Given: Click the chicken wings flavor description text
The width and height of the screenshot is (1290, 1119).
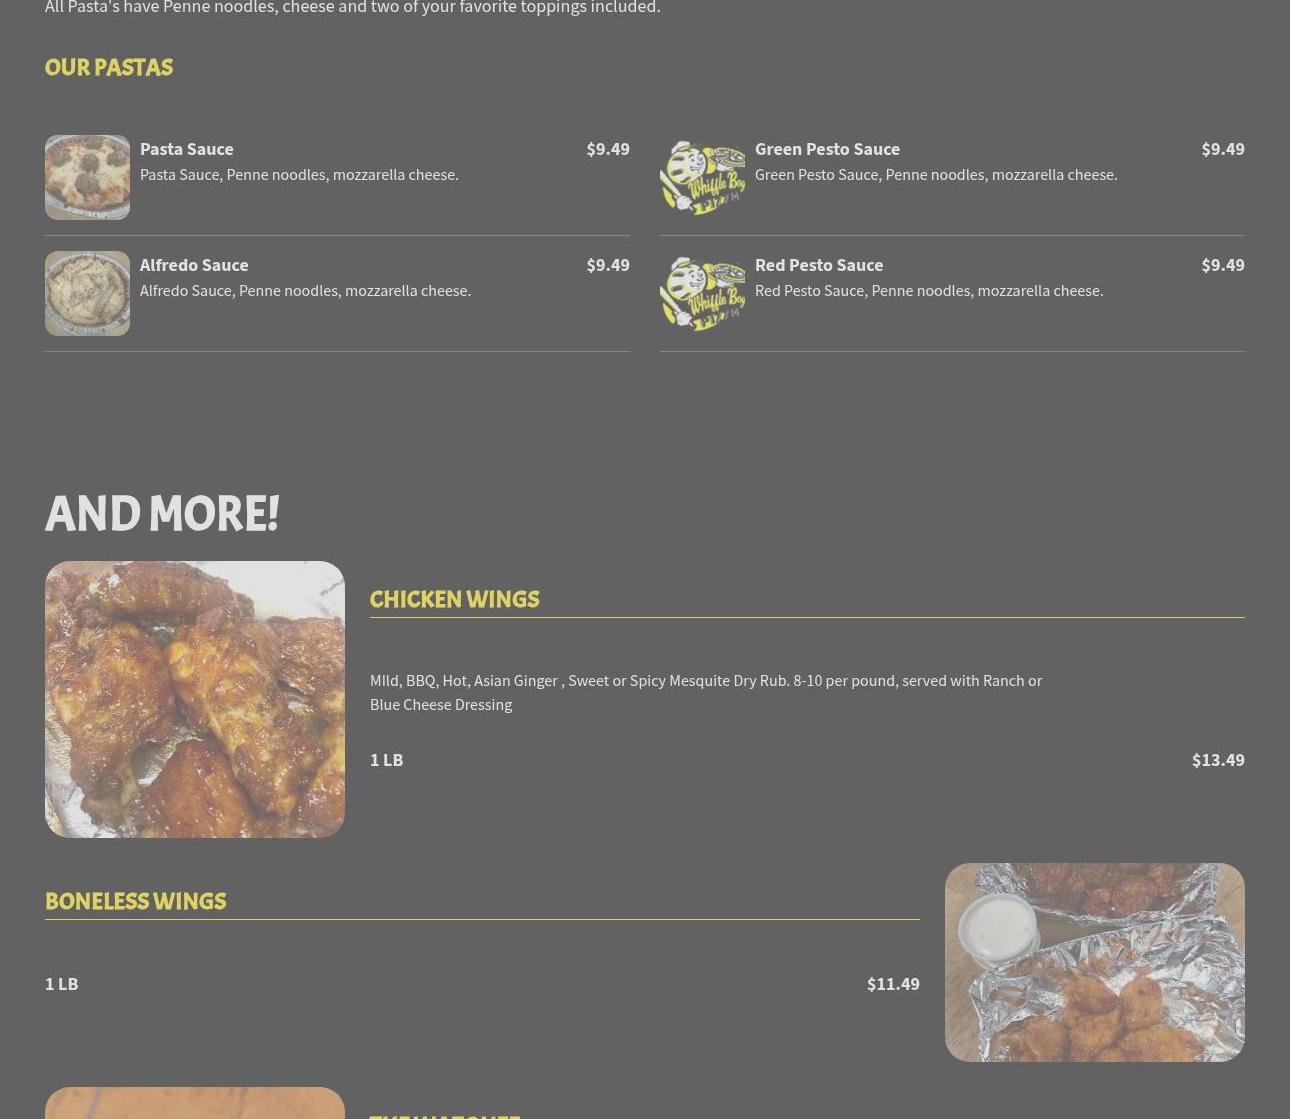Looking at the screenshot, I should tap(706, 692).
